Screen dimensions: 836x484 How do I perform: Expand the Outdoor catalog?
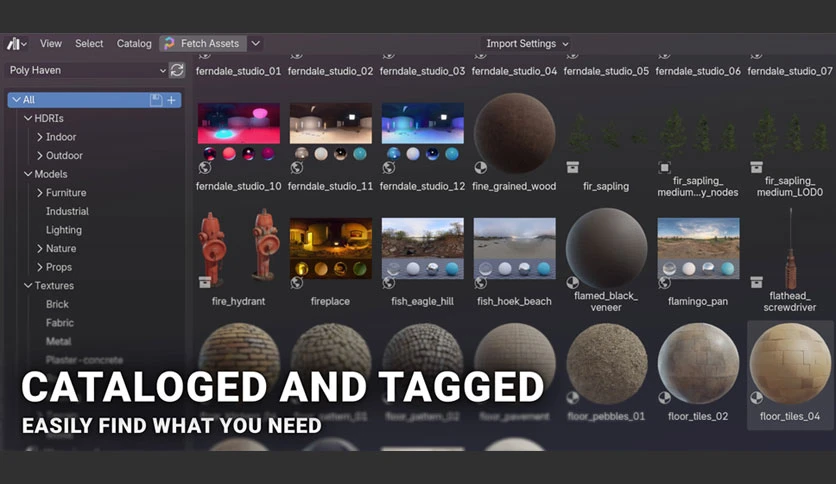coord(39,156)
